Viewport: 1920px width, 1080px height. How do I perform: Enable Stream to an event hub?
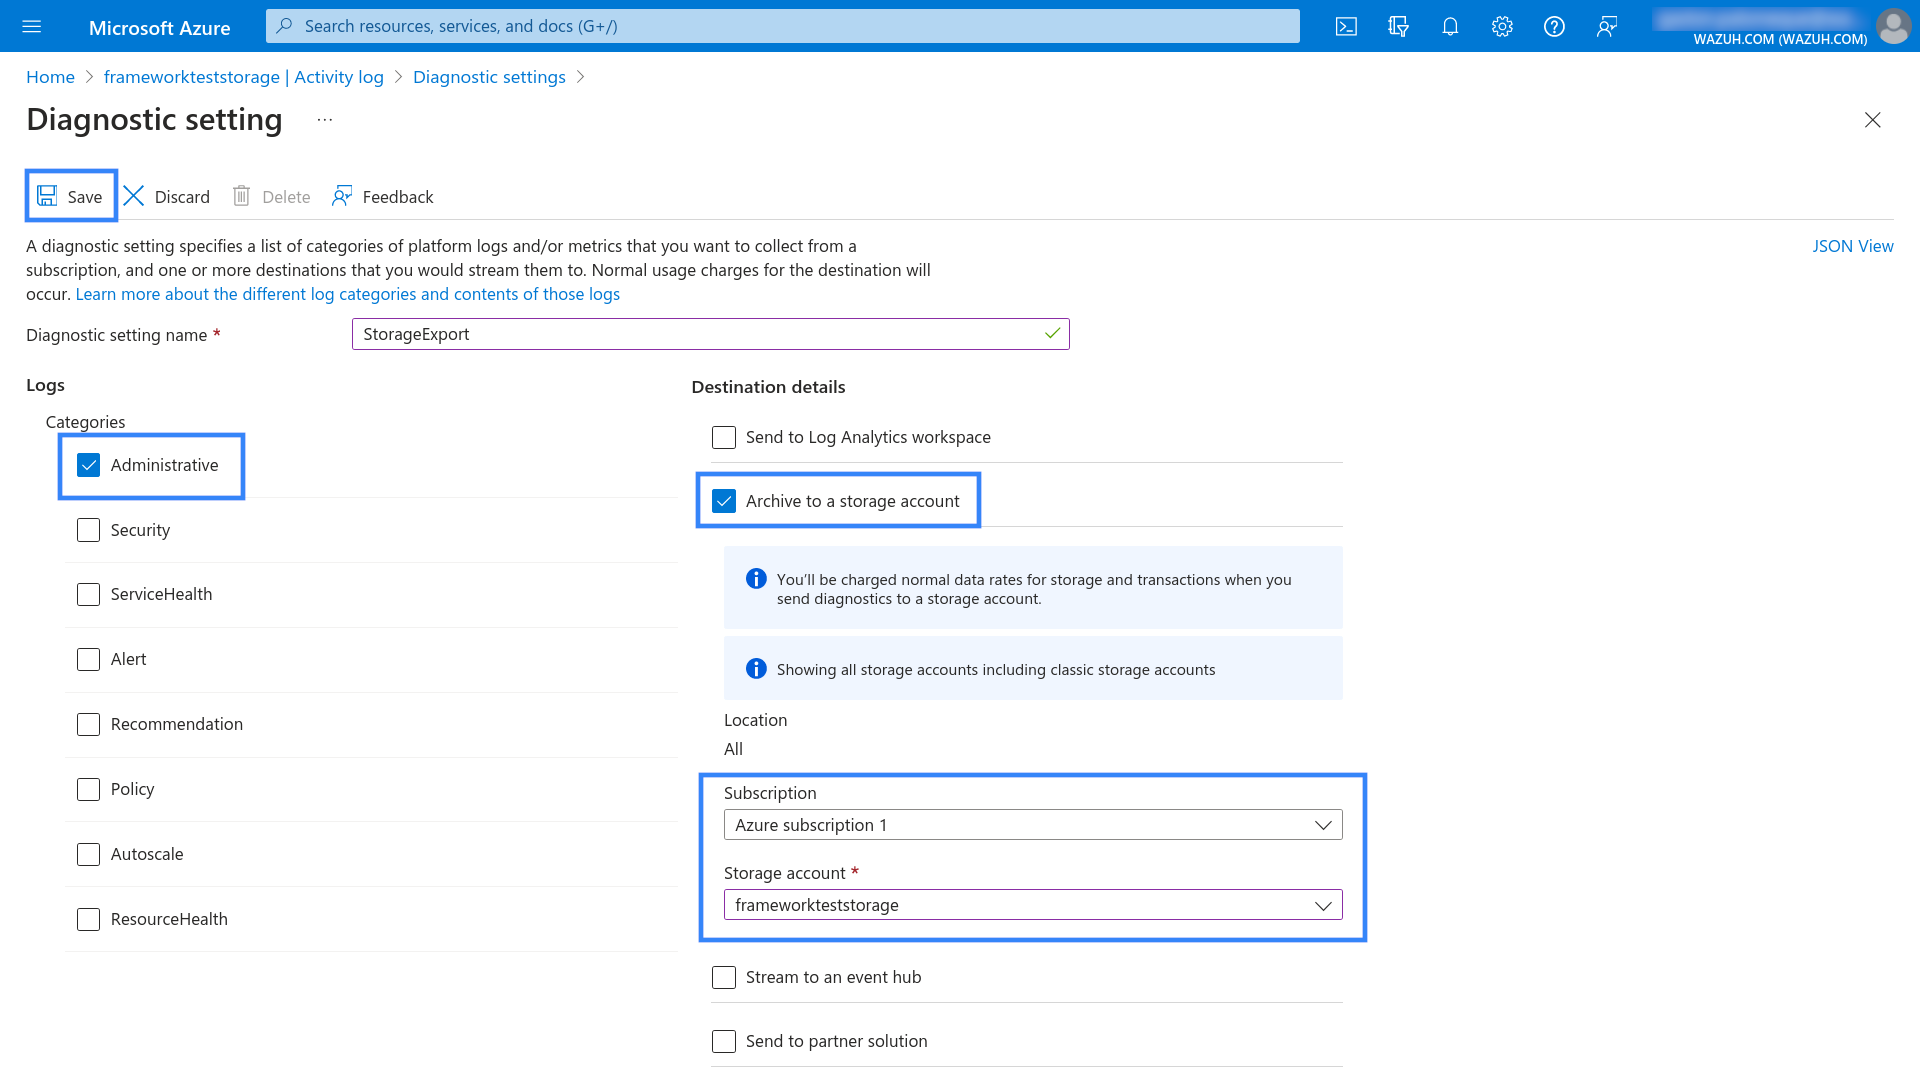pos(724,977)
